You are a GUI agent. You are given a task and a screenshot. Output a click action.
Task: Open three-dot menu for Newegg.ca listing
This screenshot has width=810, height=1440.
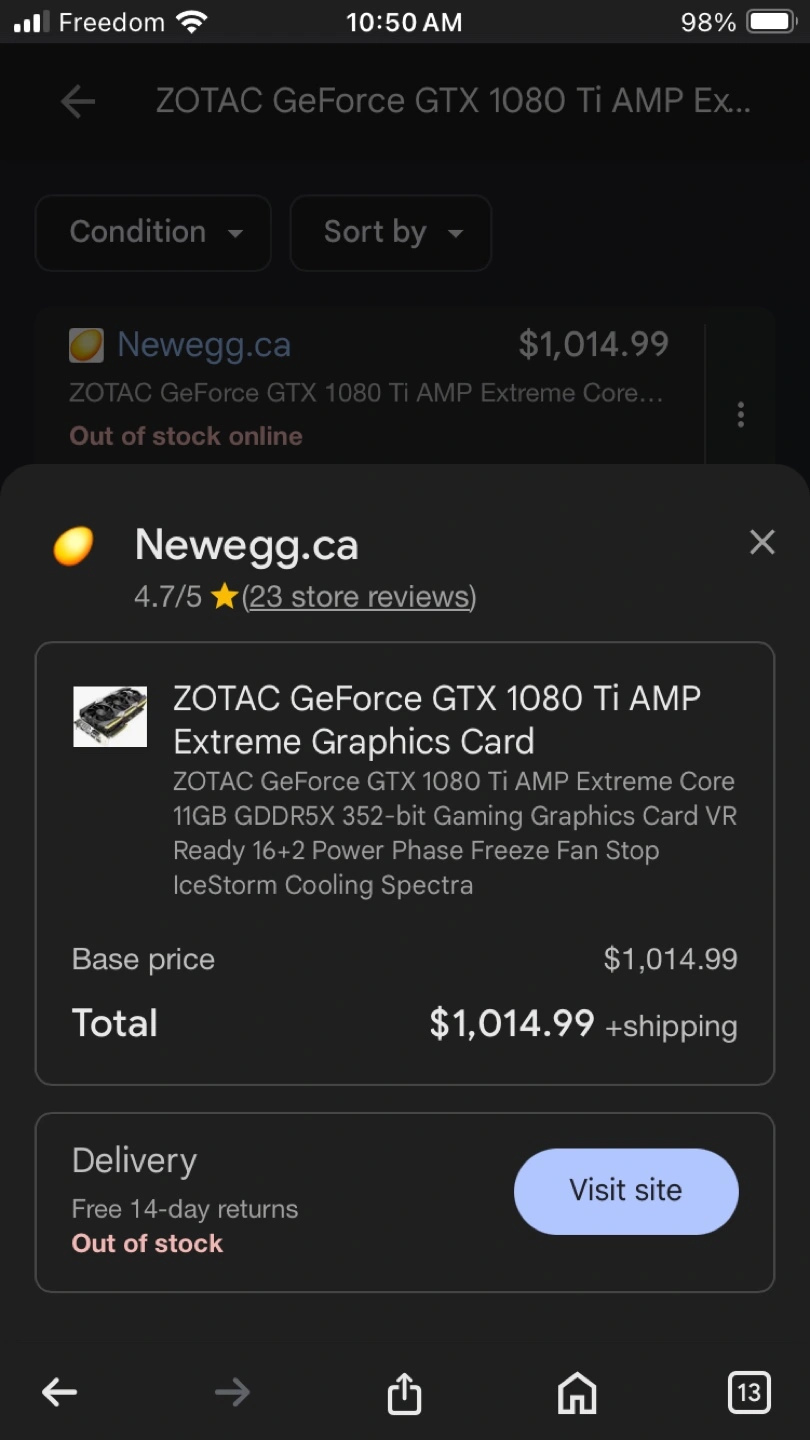[740, 414]
